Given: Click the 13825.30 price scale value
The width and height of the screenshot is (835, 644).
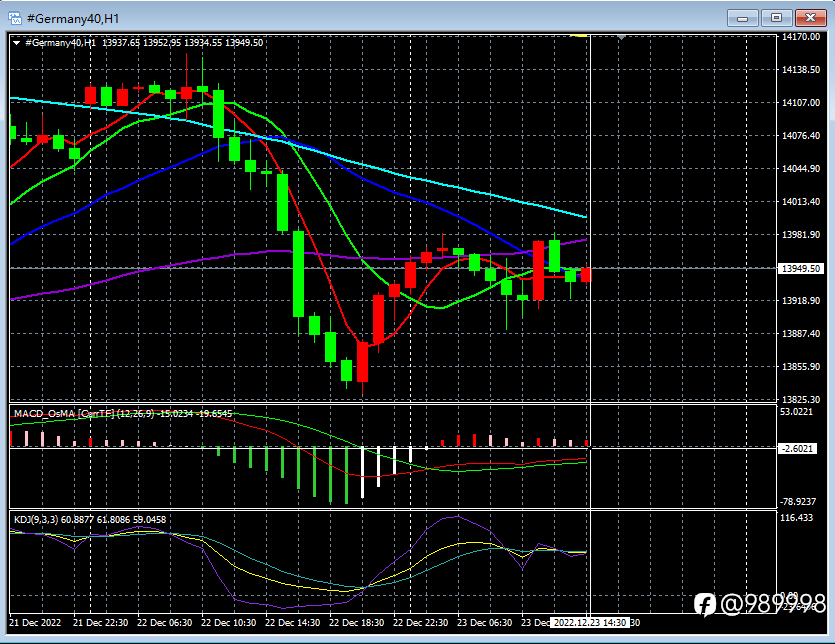Looking at the screenshot, I should click(x=800, y=399).
